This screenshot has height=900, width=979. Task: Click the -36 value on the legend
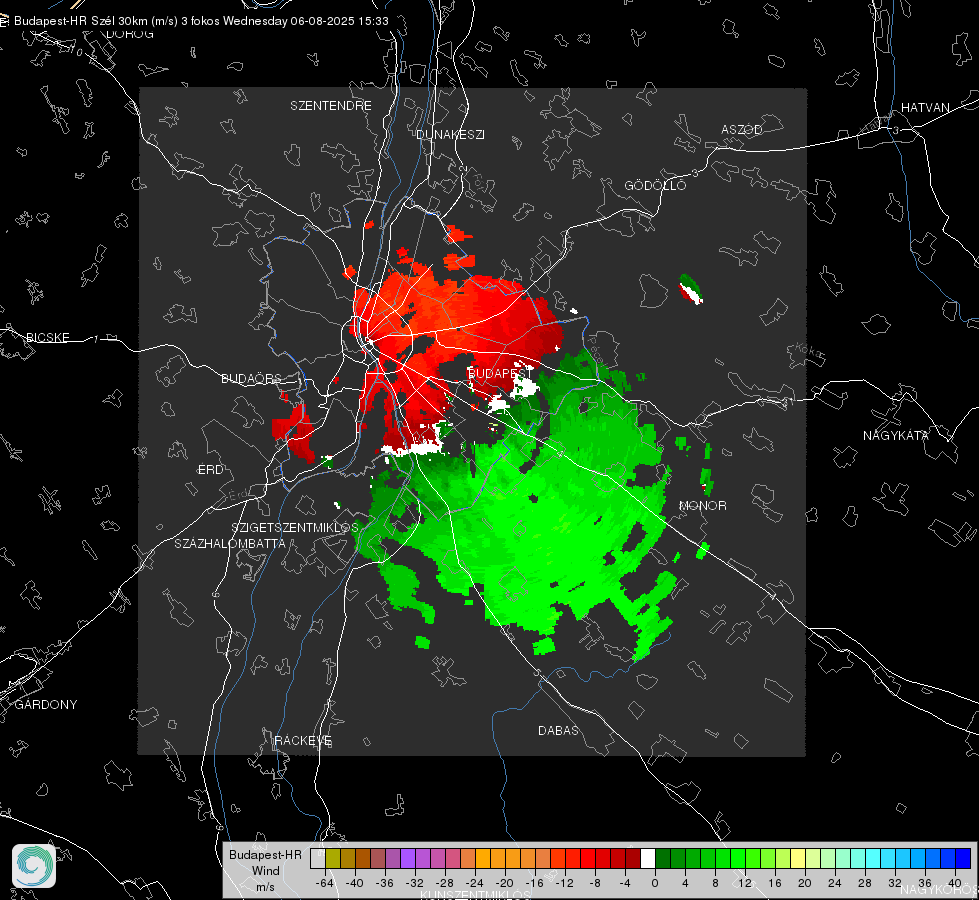pos(385,883)
